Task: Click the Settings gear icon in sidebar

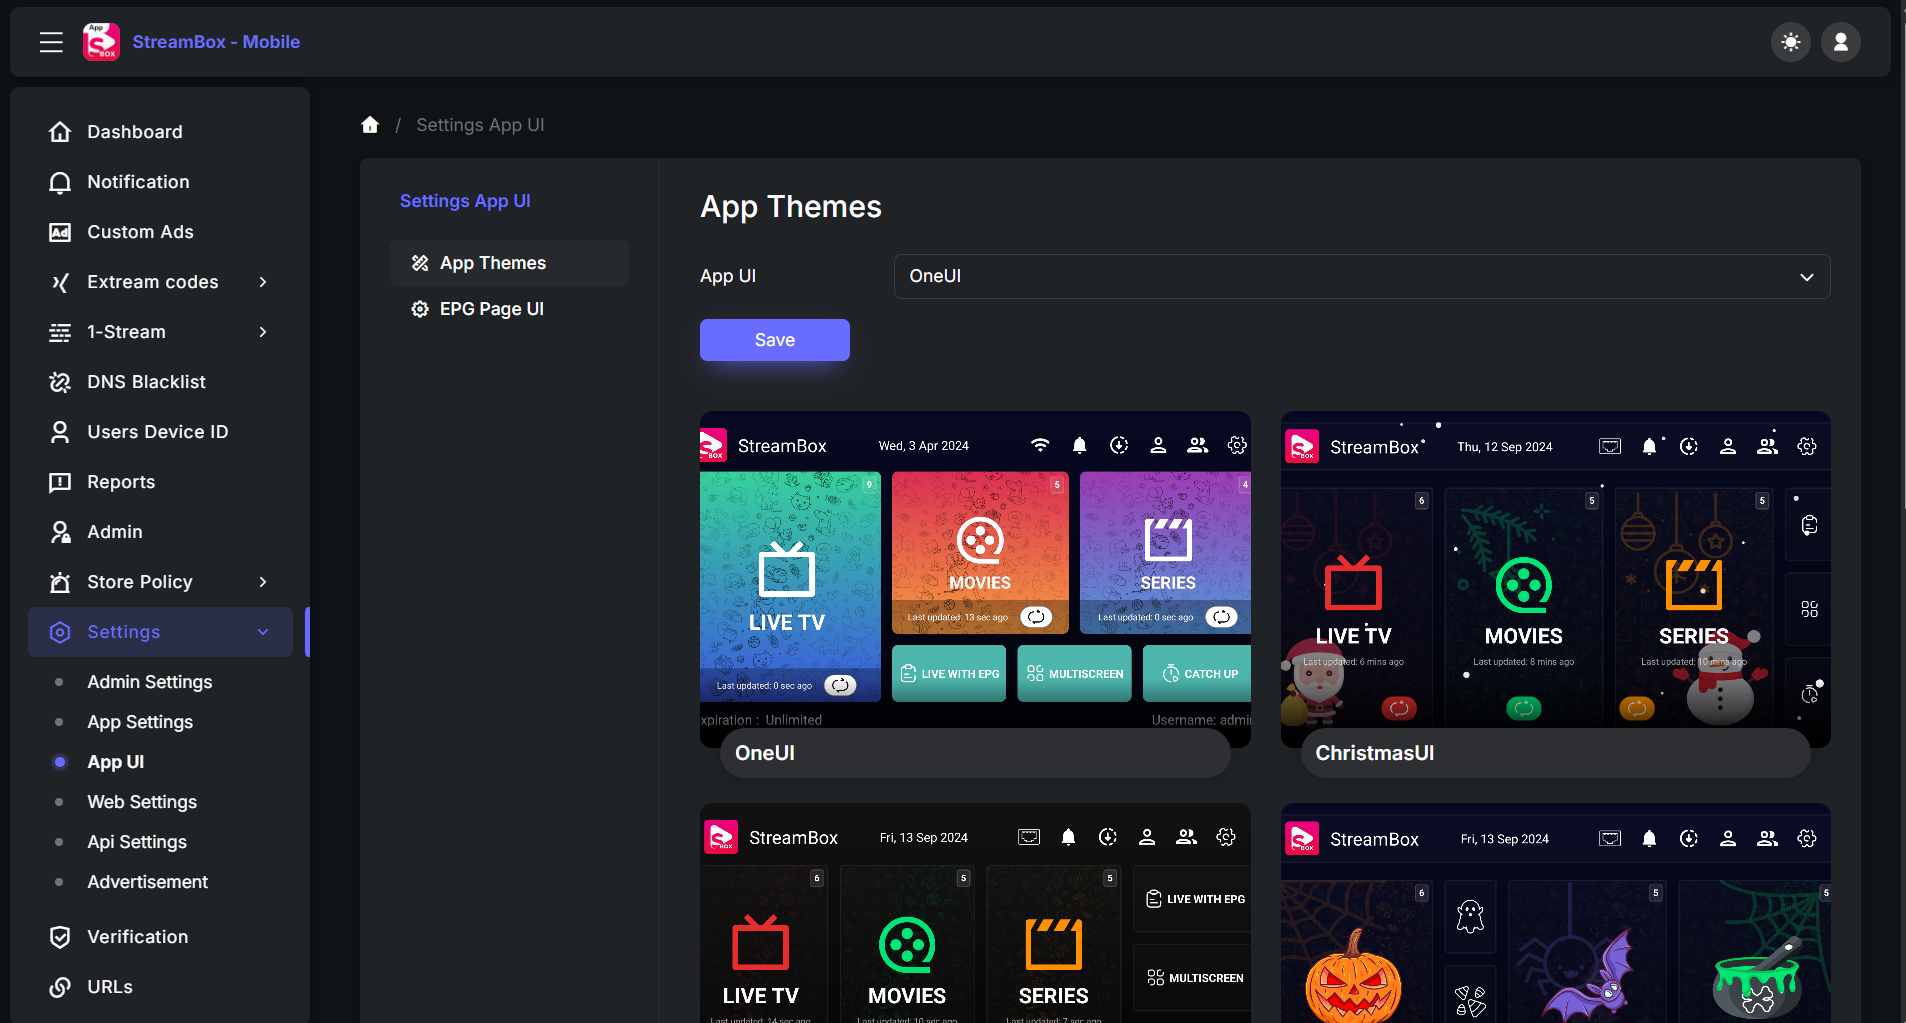Action: [60, 632]
